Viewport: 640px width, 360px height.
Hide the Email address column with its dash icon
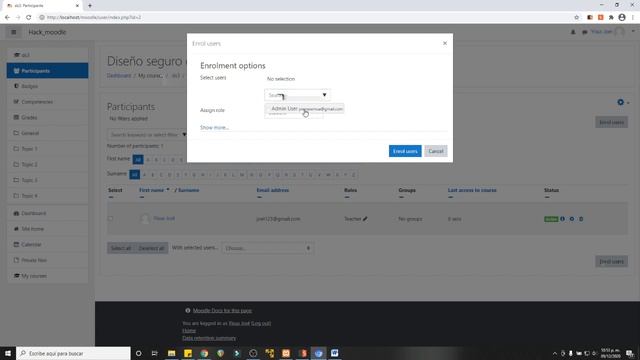(x=259, y=197)
